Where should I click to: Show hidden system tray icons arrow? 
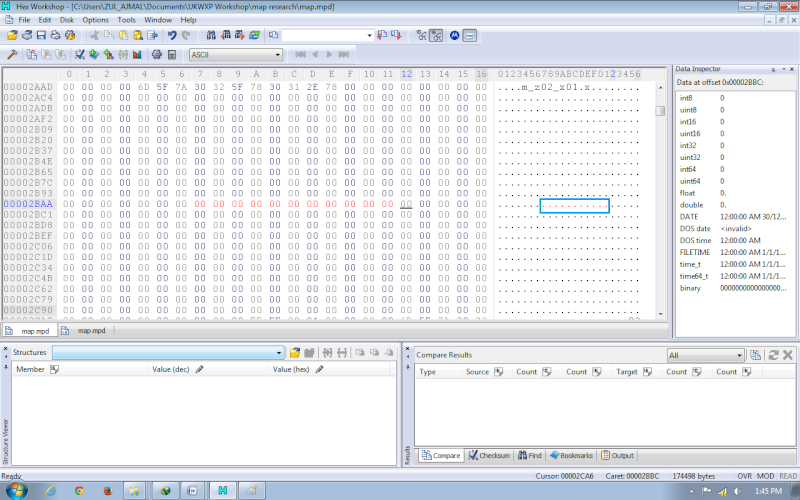click(x=691, y=491)
